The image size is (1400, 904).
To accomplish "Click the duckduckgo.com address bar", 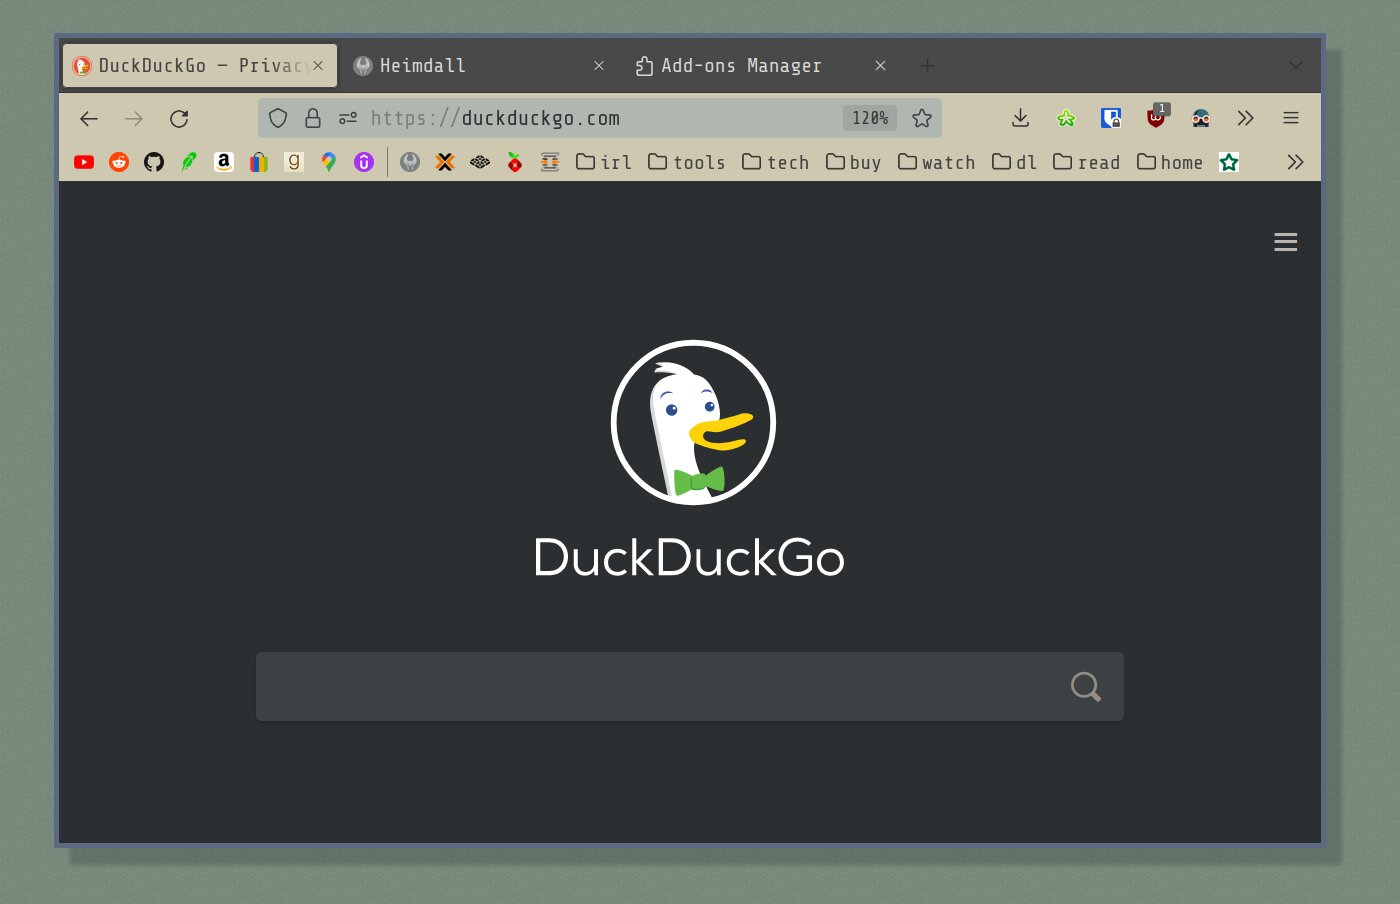I will tap(600, 118).
